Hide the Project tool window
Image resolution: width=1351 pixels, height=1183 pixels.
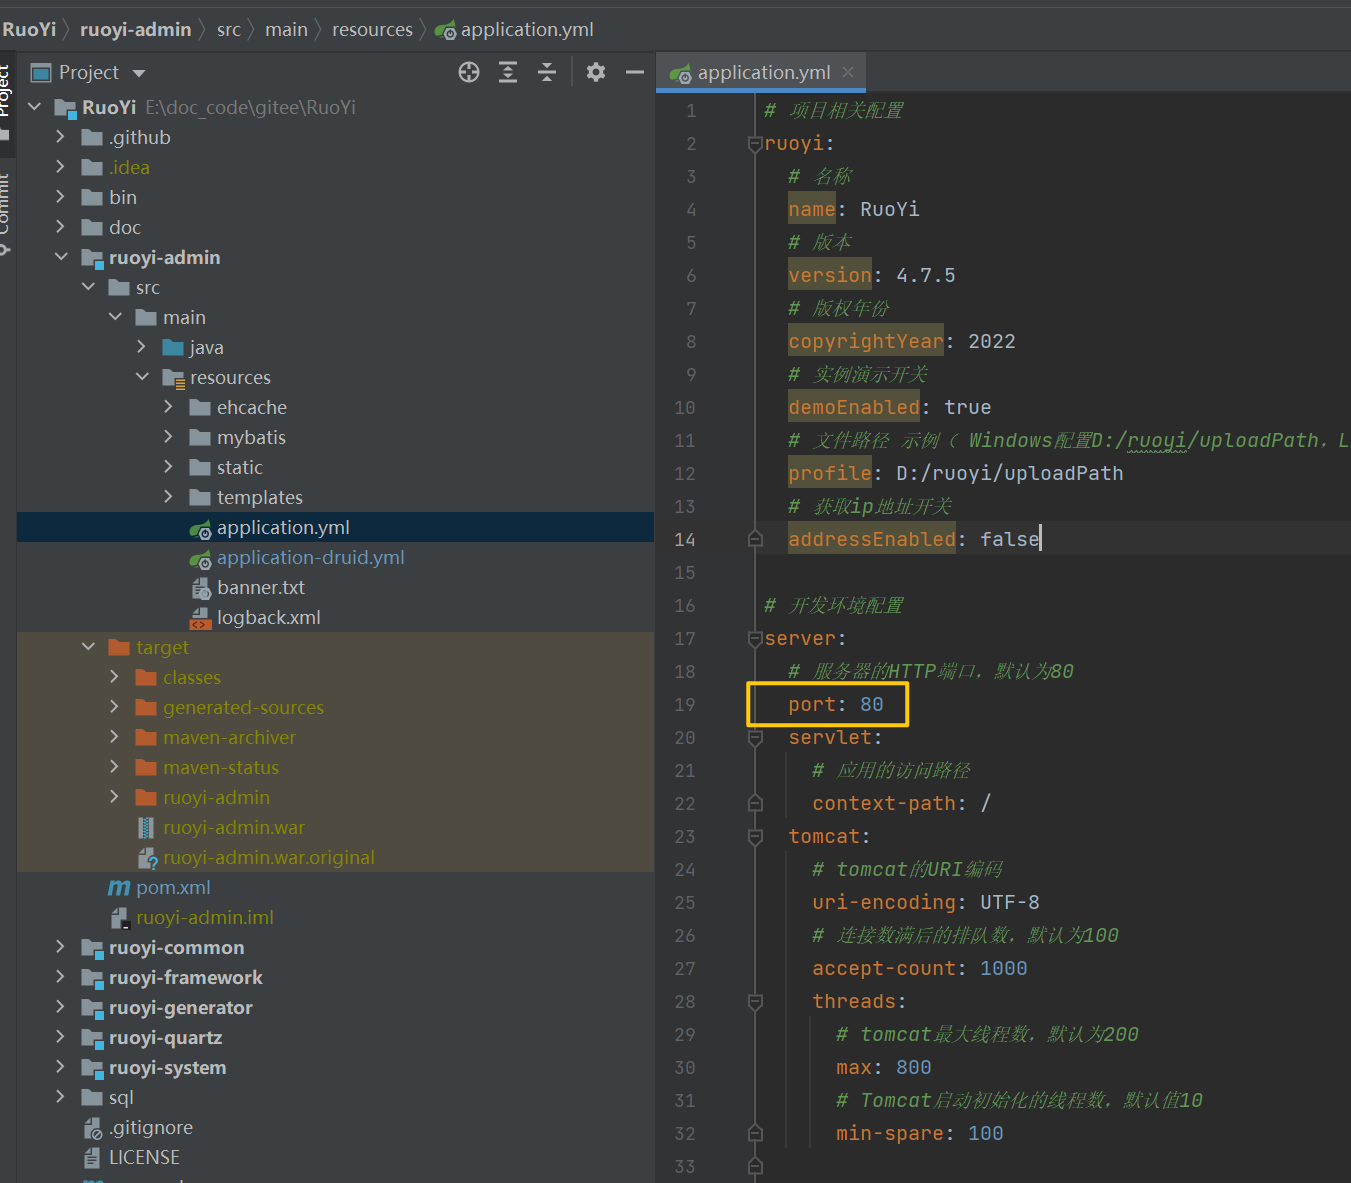(635, 72)
